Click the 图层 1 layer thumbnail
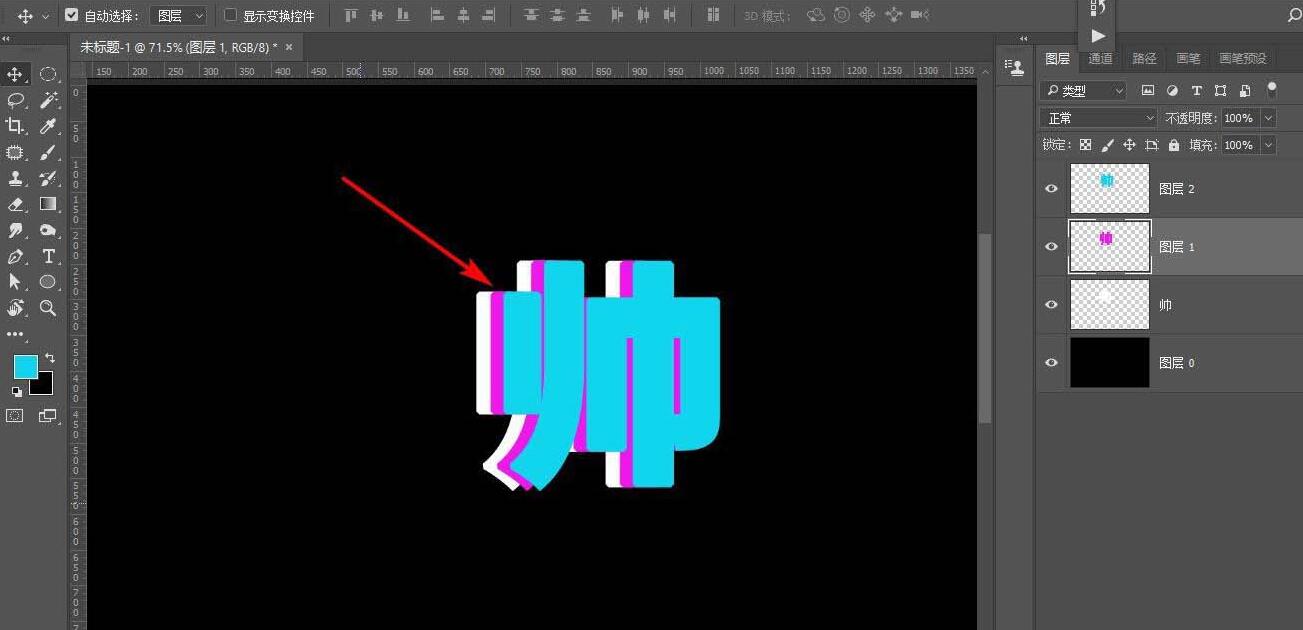The width and height of the screenshot is (1303, 630). pyautogui.click(x=1110, y=246)
